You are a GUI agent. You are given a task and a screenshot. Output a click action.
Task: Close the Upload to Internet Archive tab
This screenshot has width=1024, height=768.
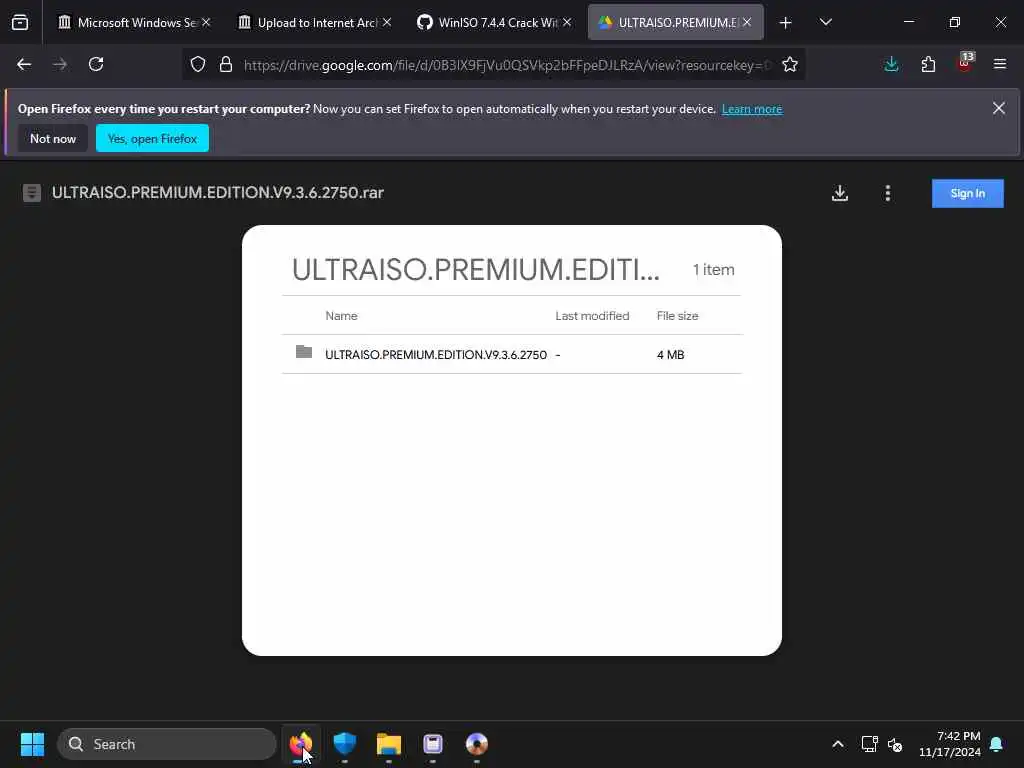click(x=387, y=22)
